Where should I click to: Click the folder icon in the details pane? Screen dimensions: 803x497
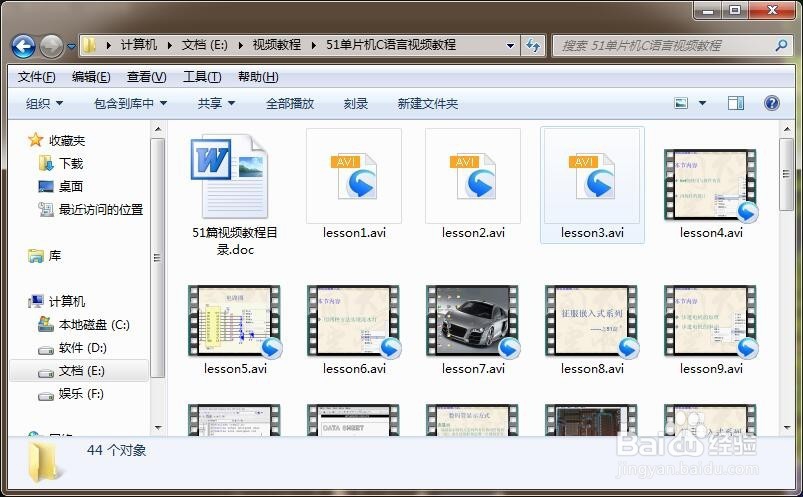[45, 462]
